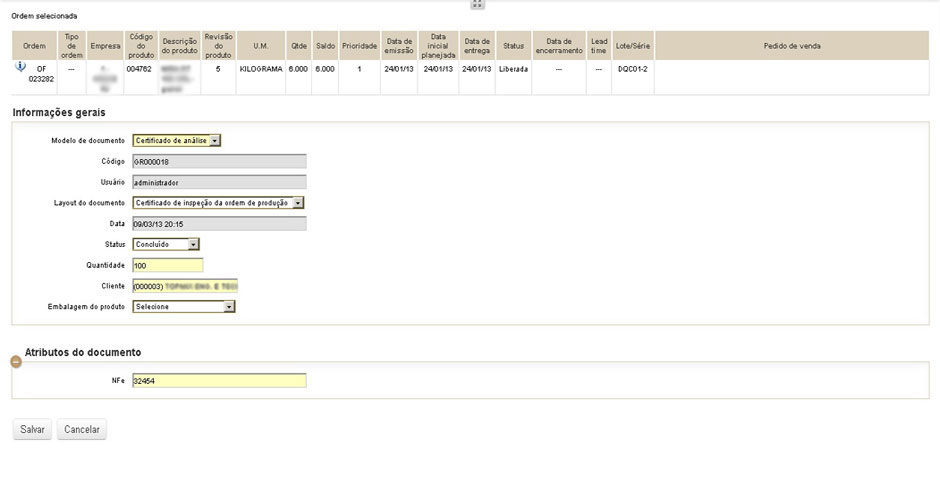Collapse the Atributos do documento section

(x=15, y=361)
